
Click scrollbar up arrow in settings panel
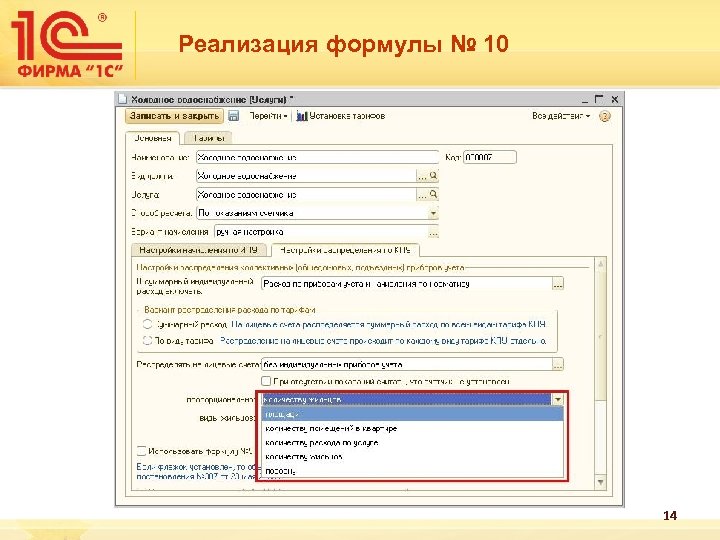[600, 264]
